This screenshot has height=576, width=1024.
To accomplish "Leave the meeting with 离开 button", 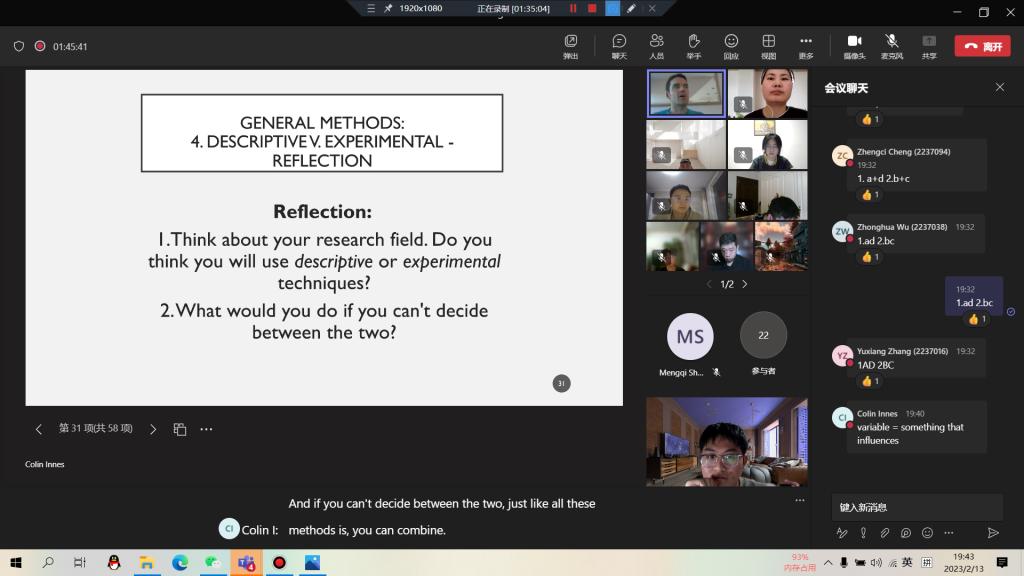I will coord(981,46).
